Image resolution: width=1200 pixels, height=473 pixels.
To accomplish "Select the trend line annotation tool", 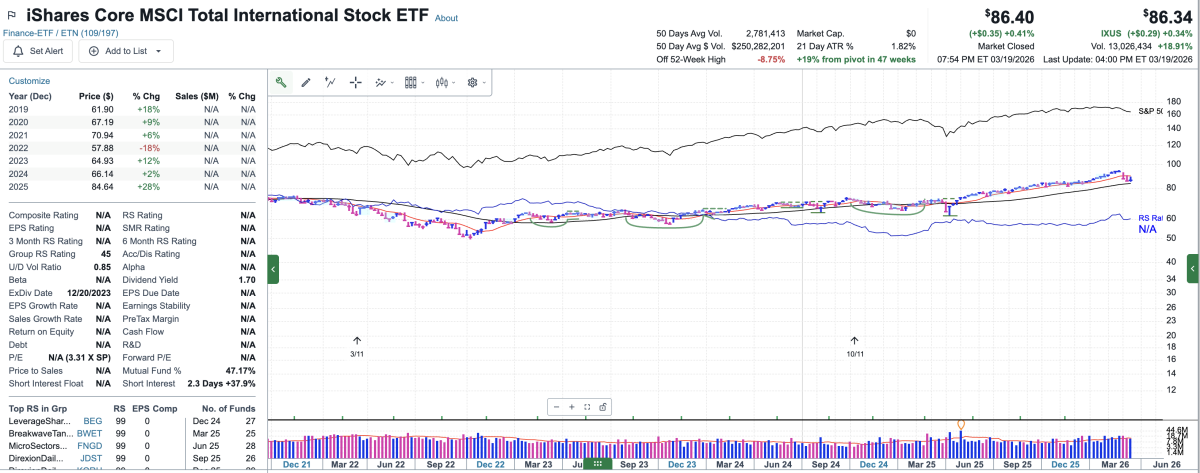I will pos(330,82).
